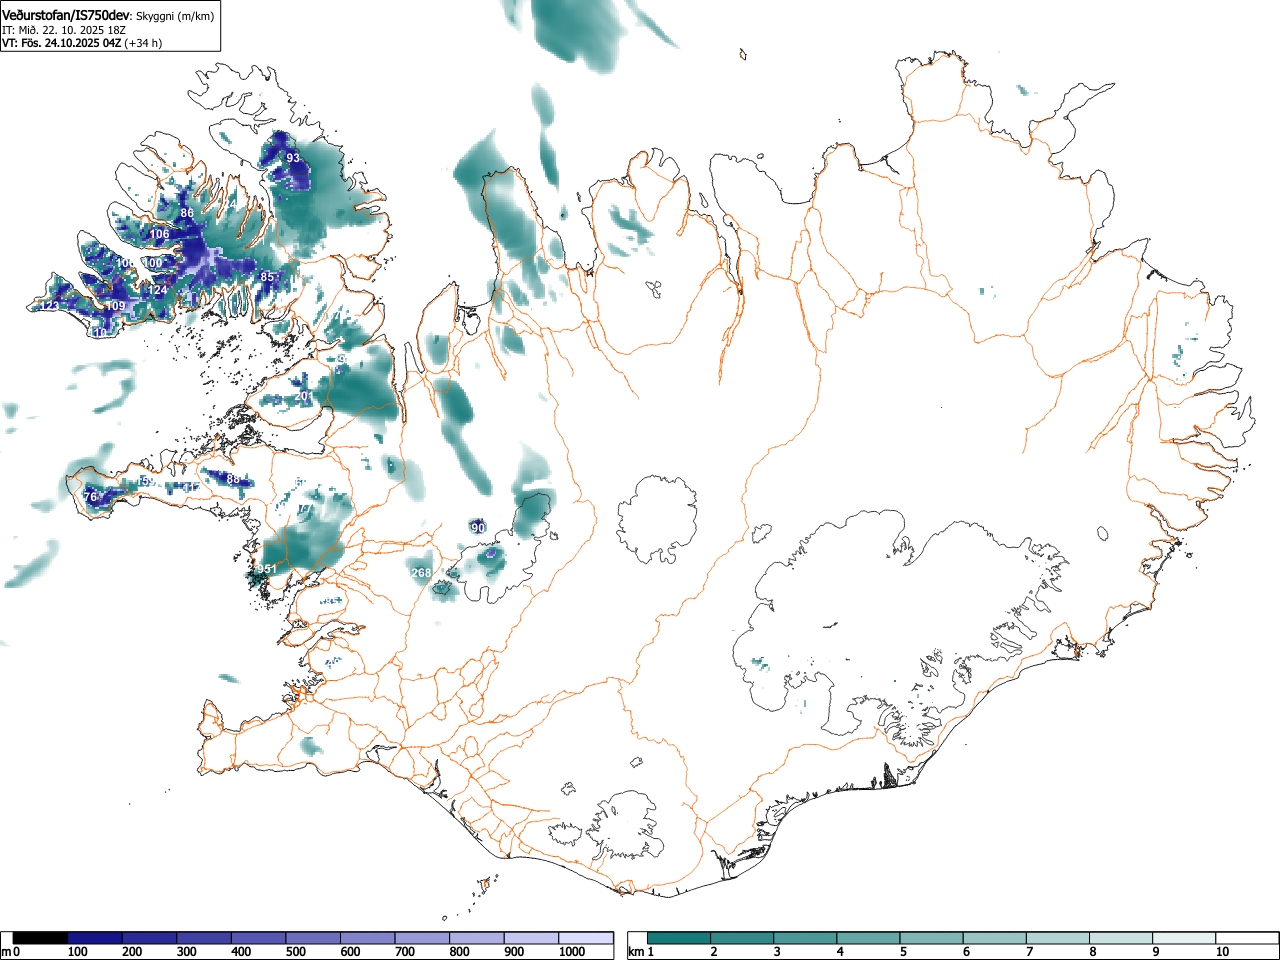This screenshot has width=1280, height=960.
Task: Click the 10 tick label on kilometre scale
Action: [1222, 952]
